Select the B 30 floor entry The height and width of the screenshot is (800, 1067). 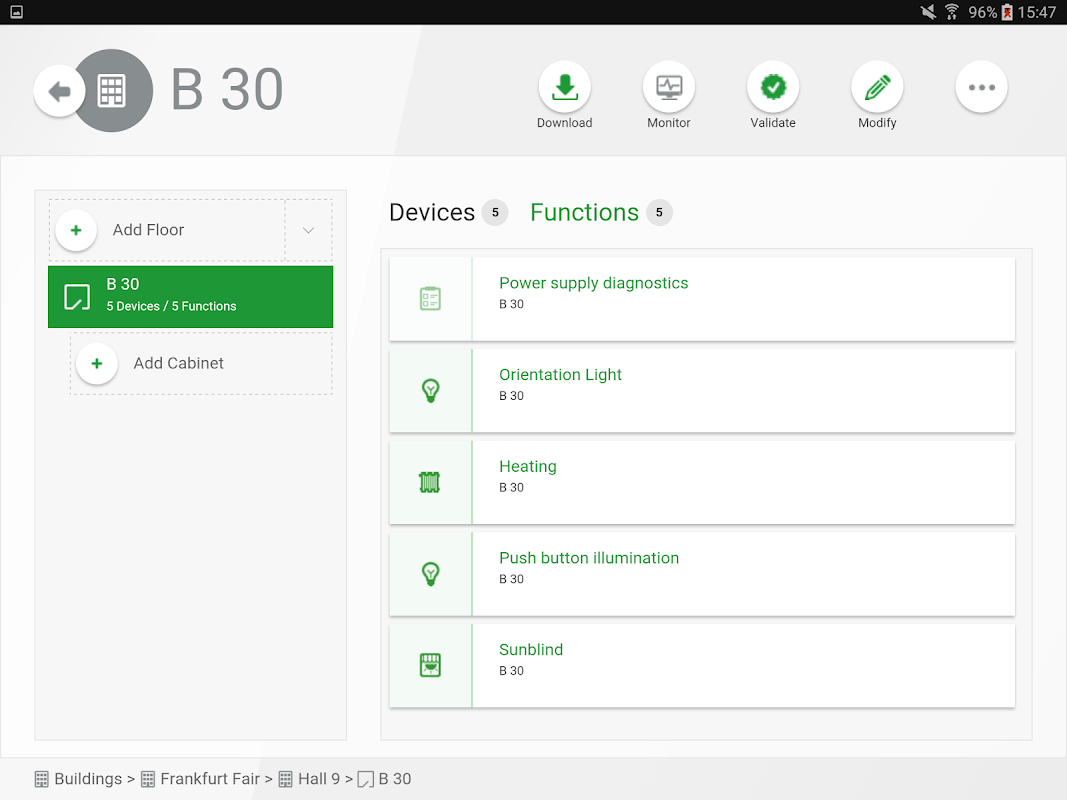pos(190,296)
